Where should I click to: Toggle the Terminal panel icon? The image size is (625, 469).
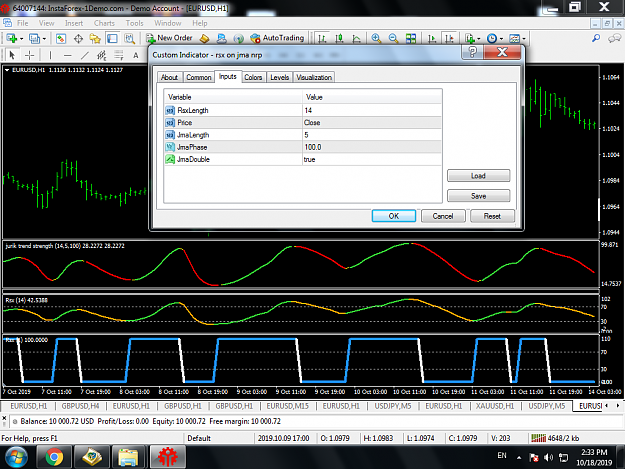click(112, 39)
